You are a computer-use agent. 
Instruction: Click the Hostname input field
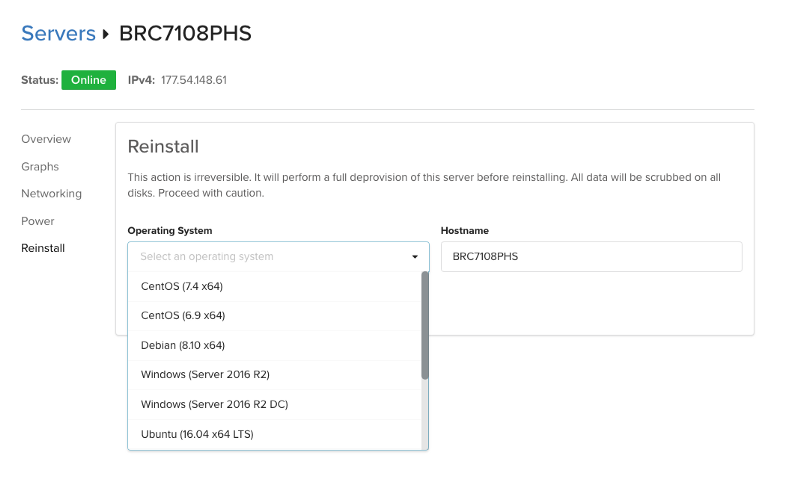tap(591, 257)
